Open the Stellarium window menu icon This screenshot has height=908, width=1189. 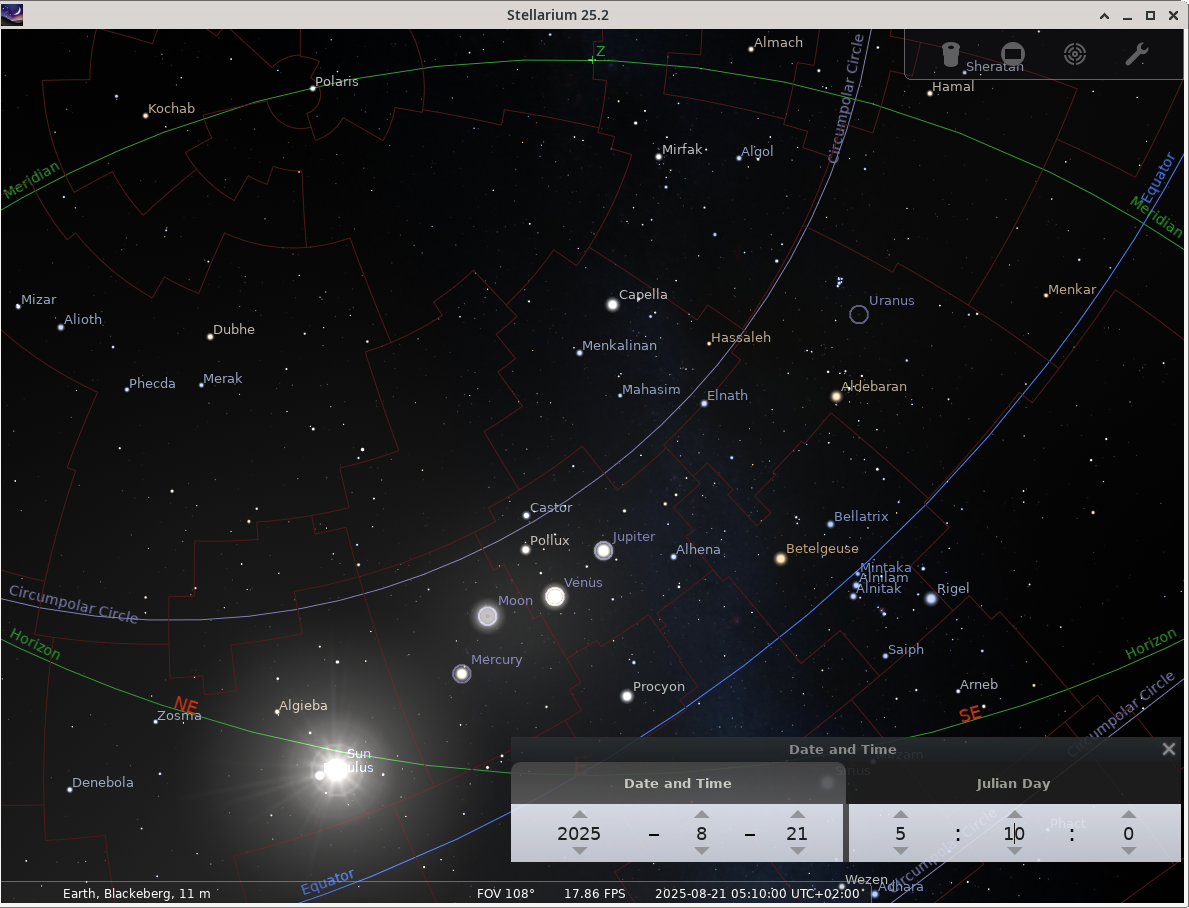pos(12,14)
